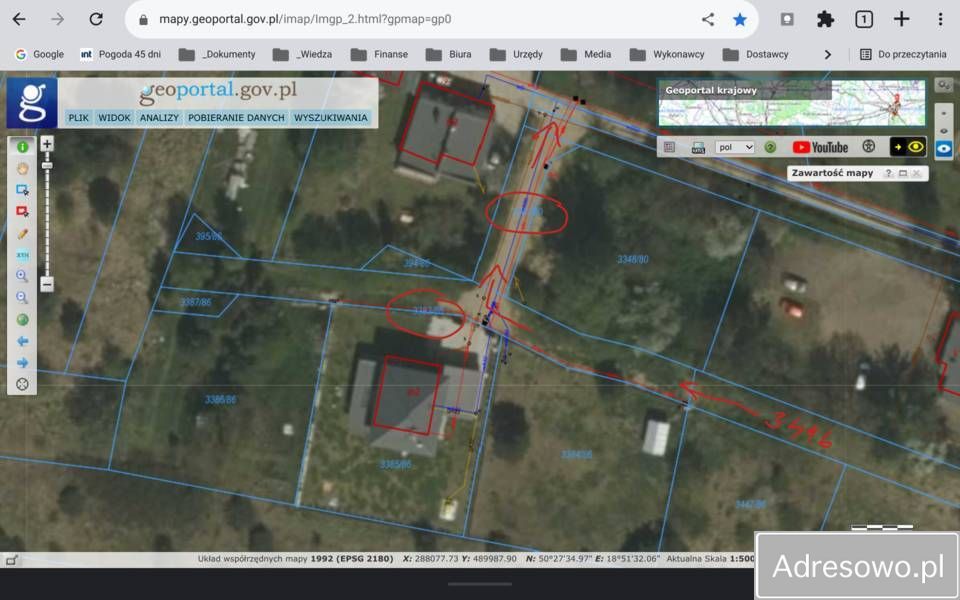Image resolution: width=960 pixels, height=600 pixels.
Task: Open the 'pol' language dropdown
Action: [734, 147]
